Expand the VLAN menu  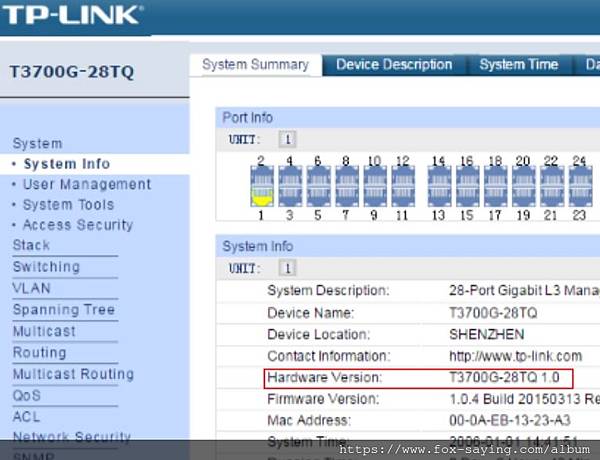pos(31,288)
